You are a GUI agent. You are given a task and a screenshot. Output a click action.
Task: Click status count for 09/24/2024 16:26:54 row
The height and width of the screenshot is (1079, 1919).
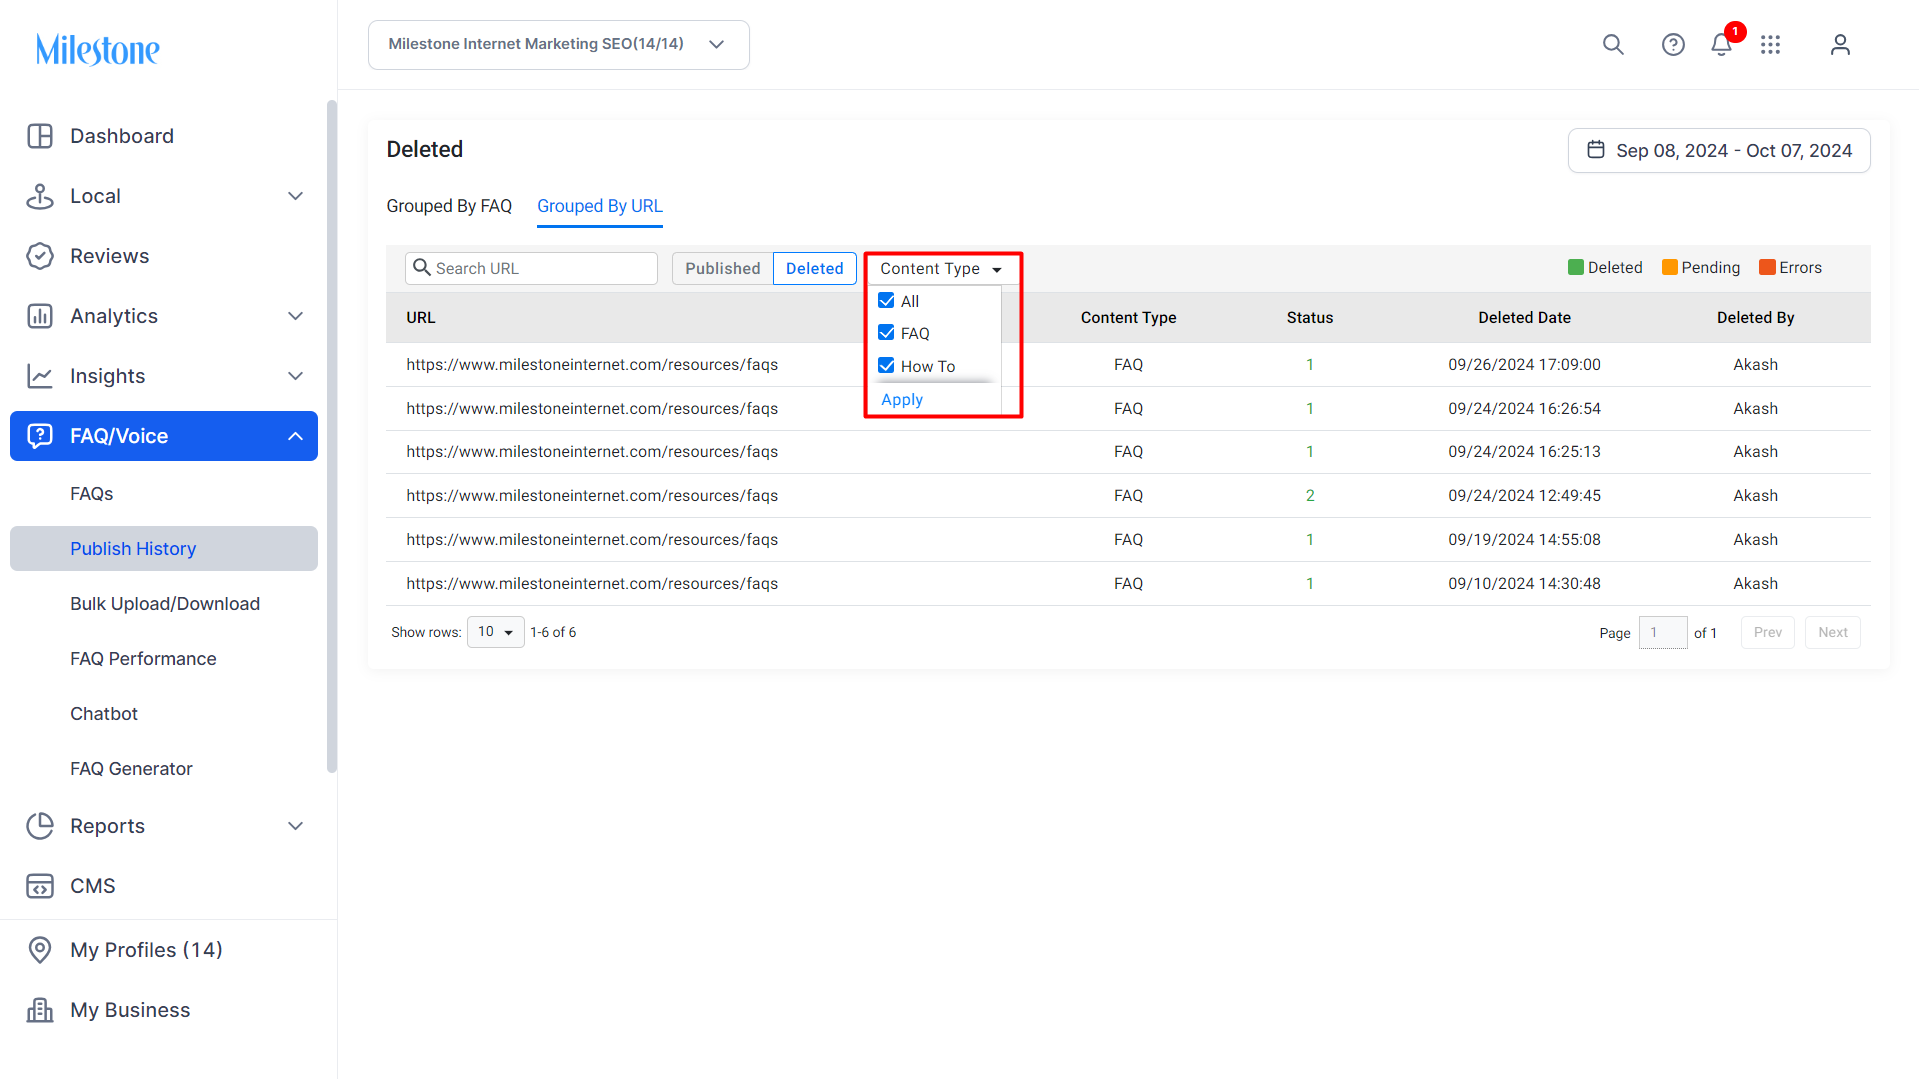1310,409
